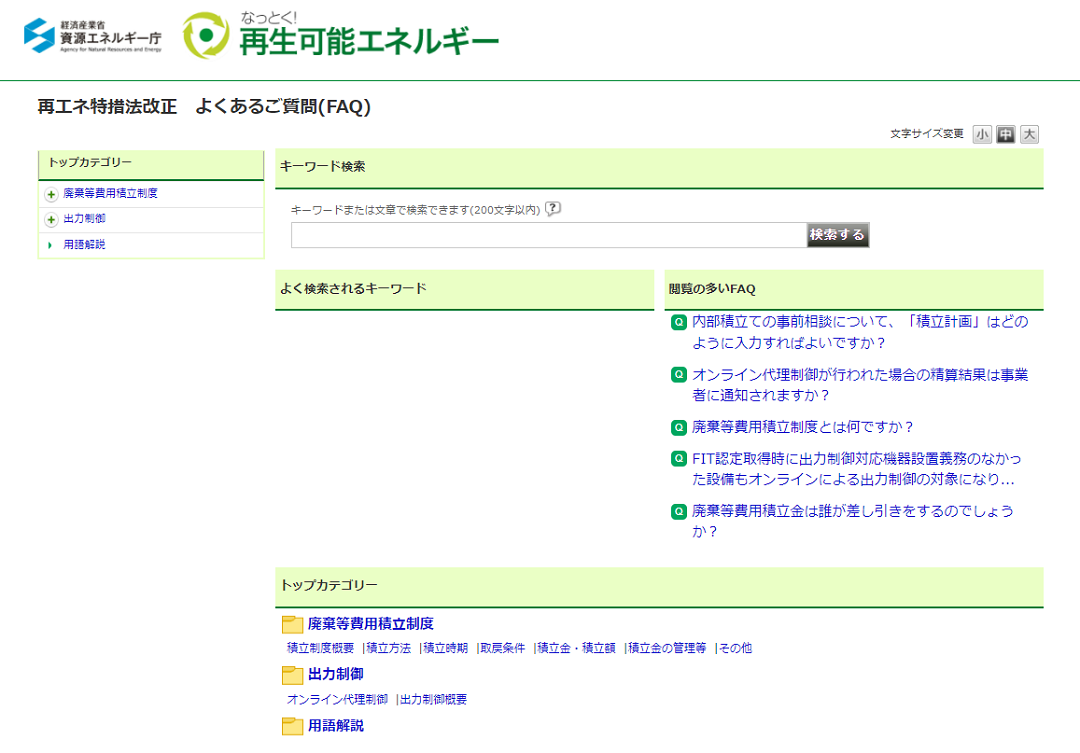Open the search help question-mark icon
This screenshot has width=1080, height=753.
pyautogui.click(x=552, y=209)
